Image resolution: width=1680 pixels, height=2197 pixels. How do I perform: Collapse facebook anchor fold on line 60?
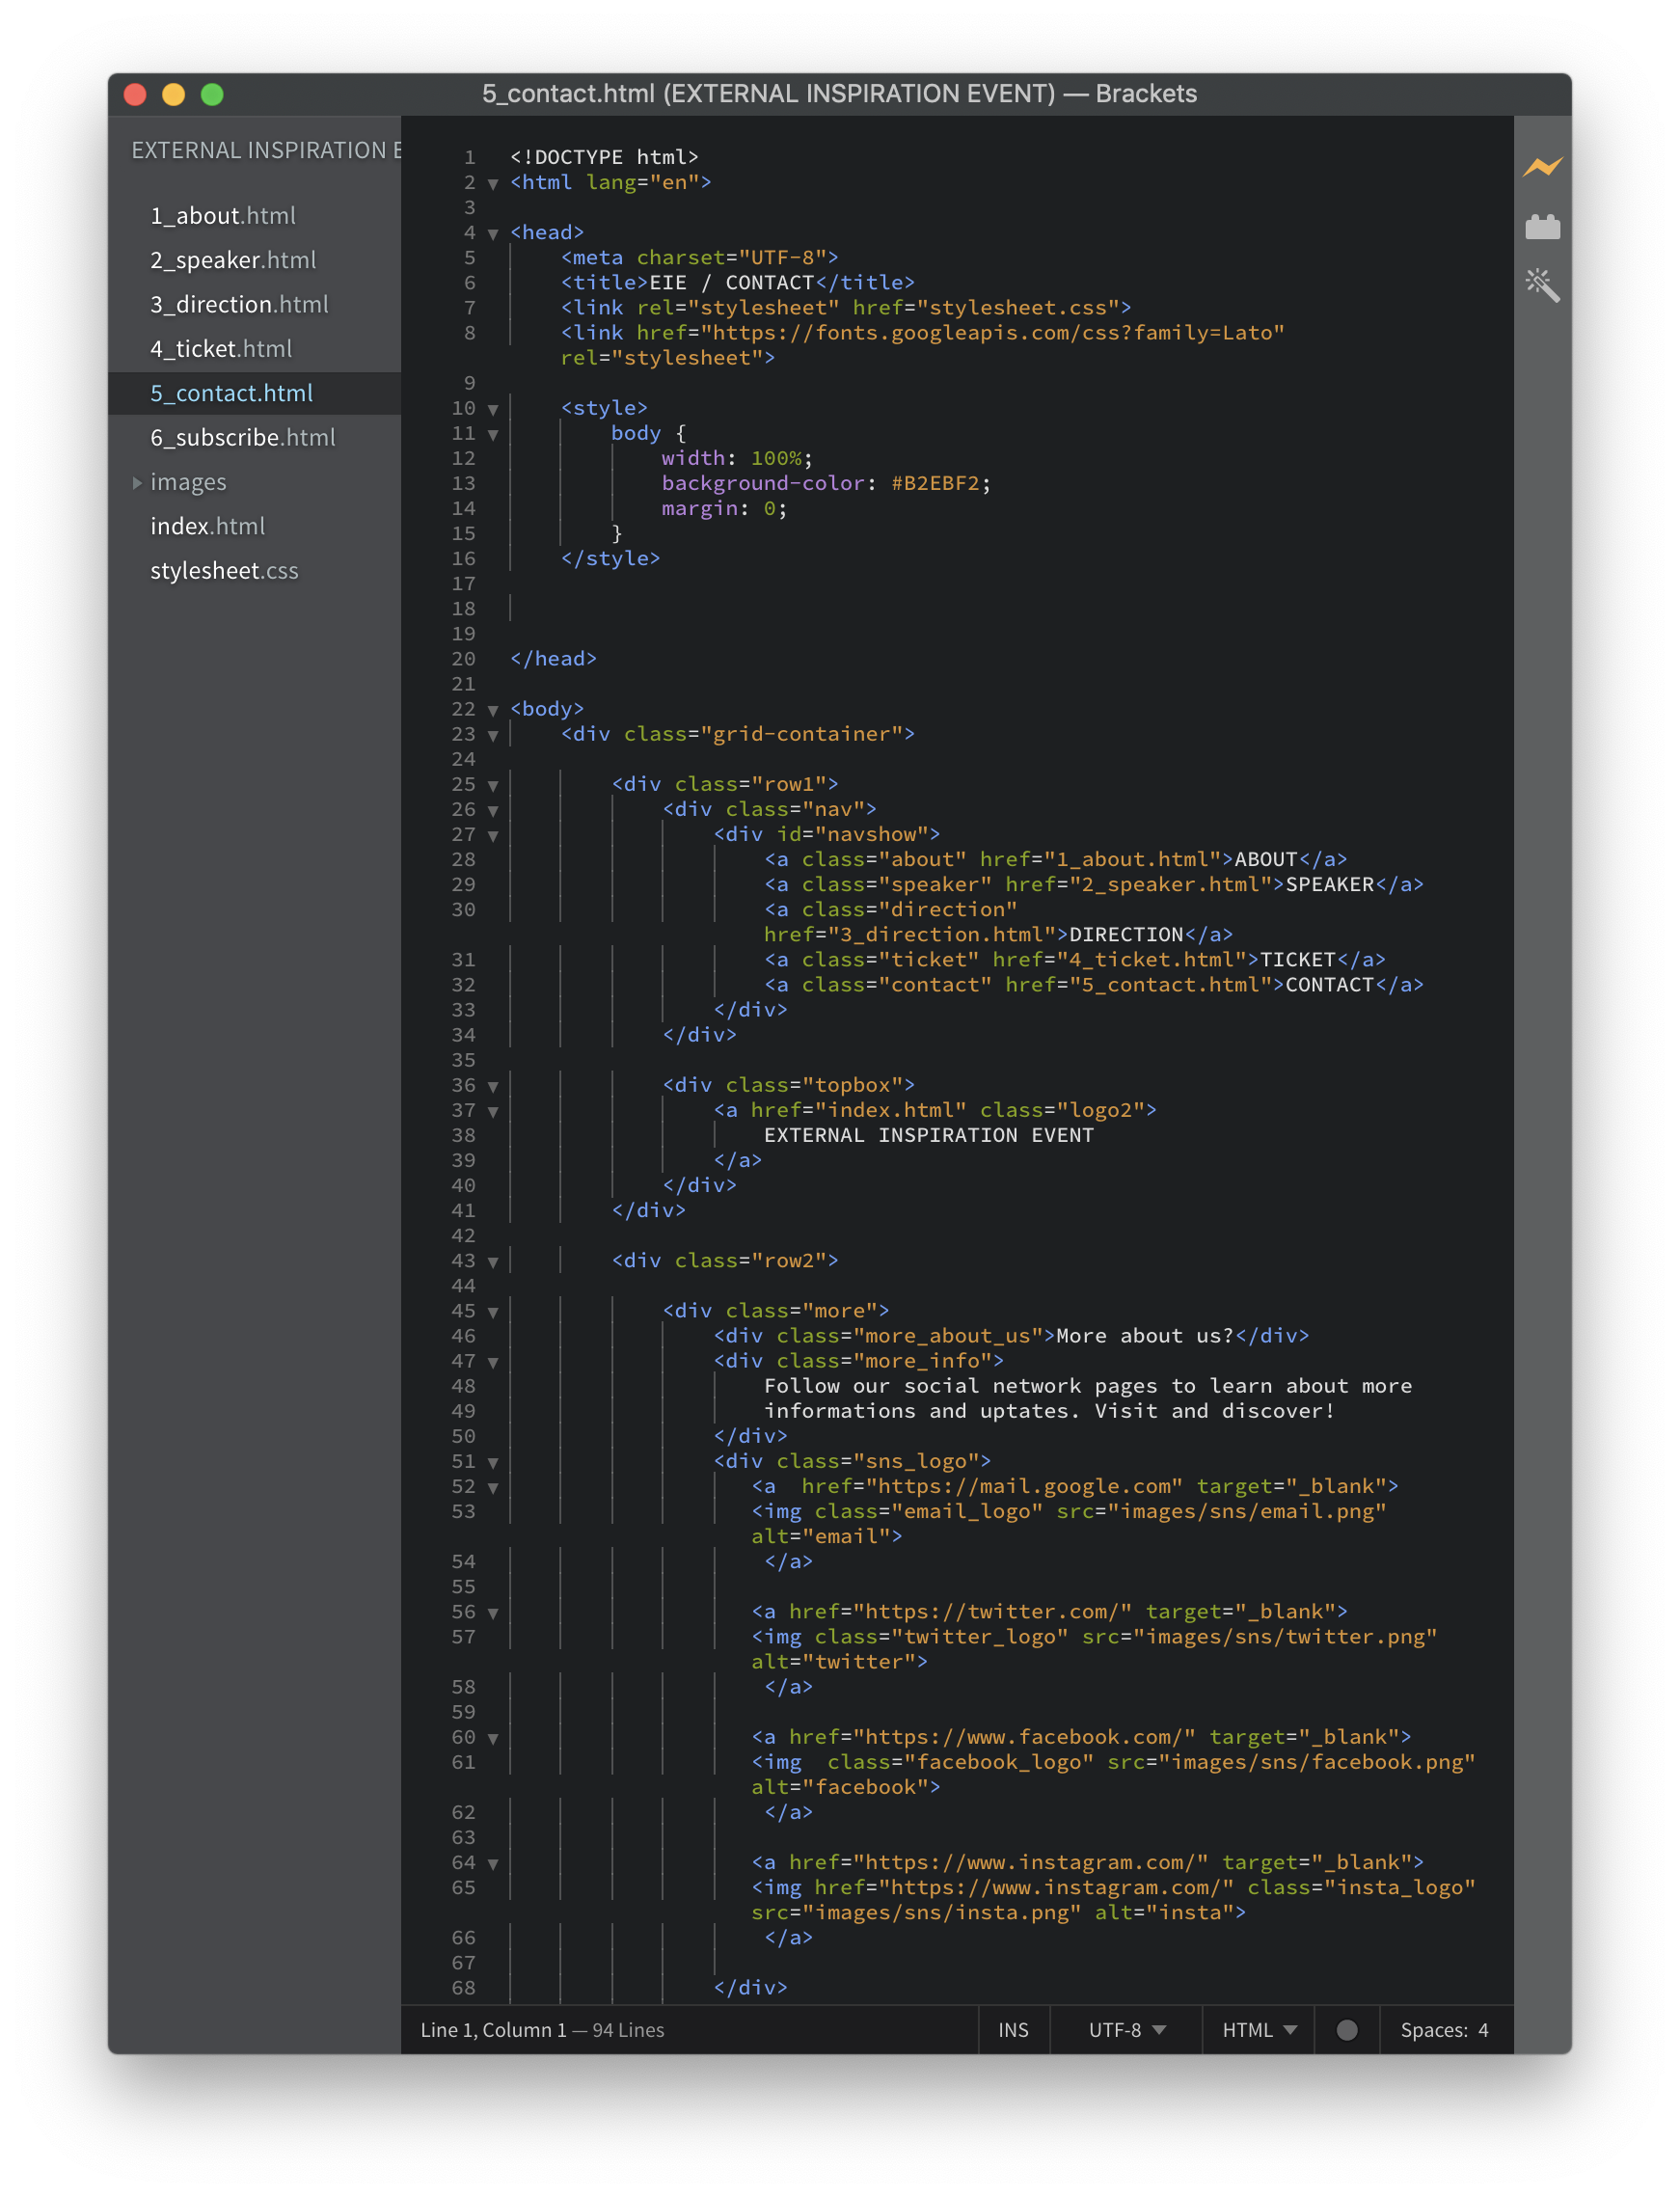(x=492, y=1738)
